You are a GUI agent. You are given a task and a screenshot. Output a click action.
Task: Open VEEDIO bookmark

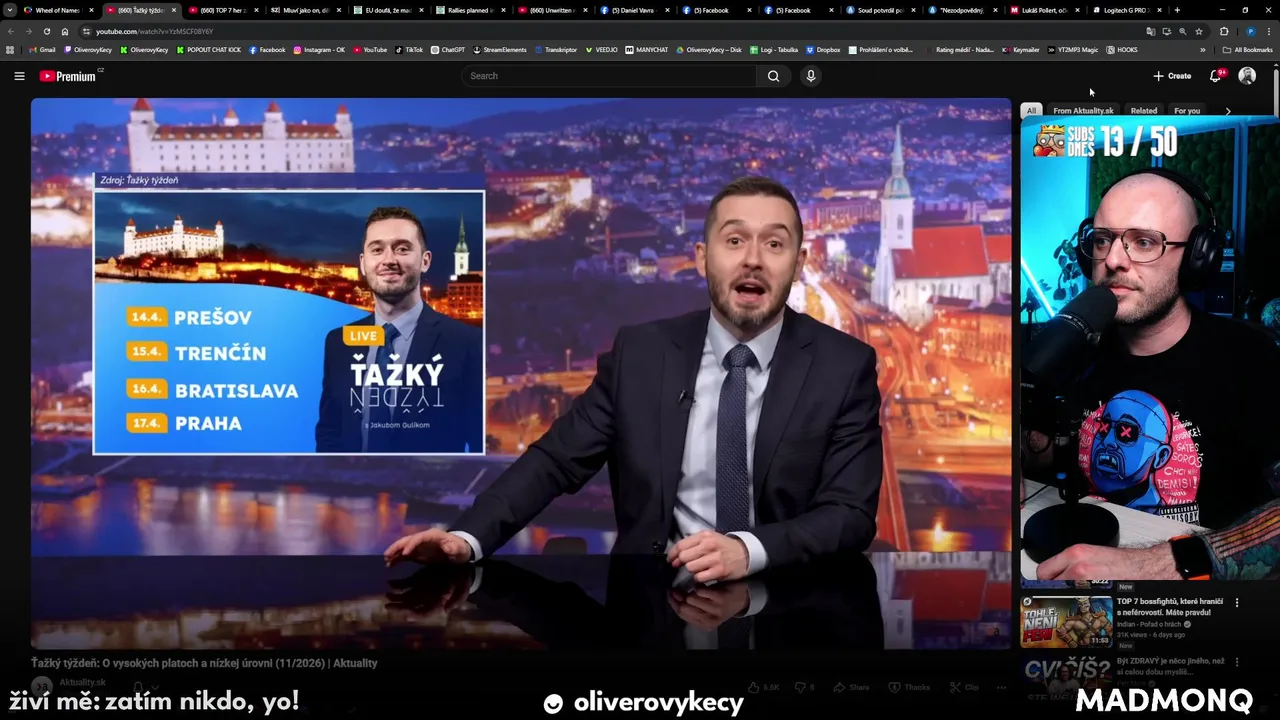pyautogui.click(x=601, y=50)
